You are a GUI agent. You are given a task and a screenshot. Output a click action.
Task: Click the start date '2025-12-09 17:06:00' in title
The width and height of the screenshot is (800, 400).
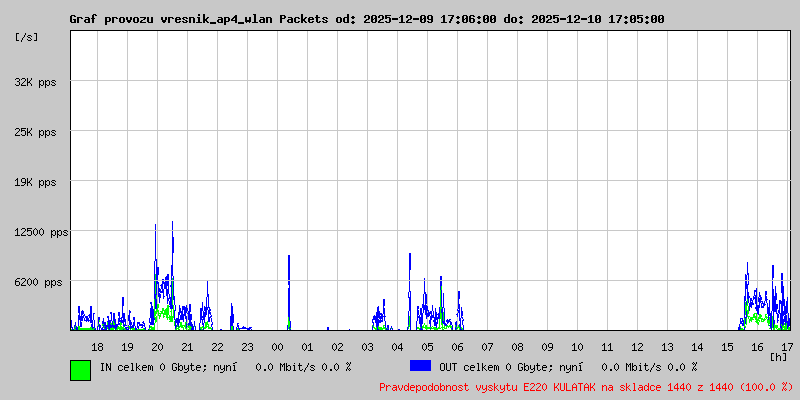430,19
